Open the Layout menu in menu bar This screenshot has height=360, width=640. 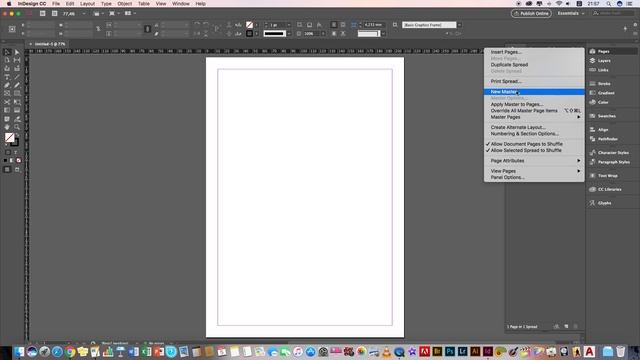(x=87, y=4)
